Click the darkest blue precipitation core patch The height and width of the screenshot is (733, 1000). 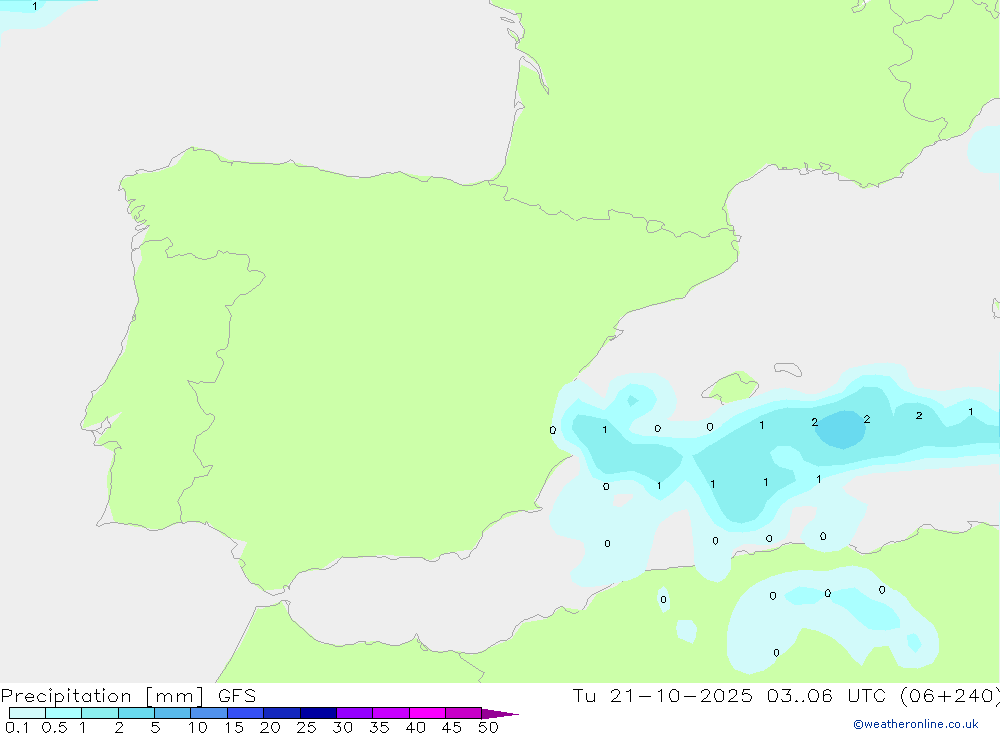point(841,429)
